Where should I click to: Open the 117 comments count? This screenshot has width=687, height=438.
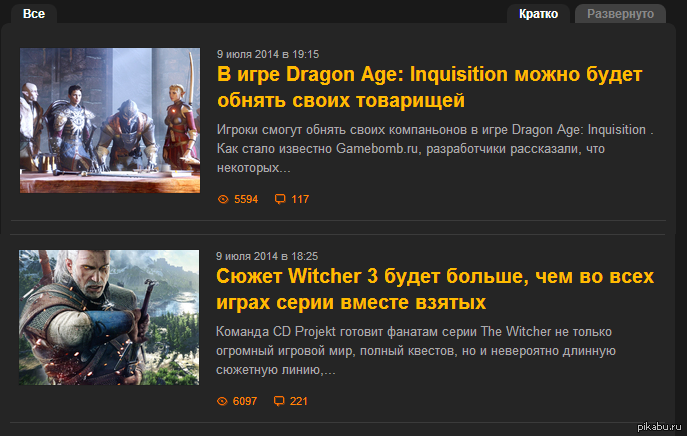[x=300, y=199]
